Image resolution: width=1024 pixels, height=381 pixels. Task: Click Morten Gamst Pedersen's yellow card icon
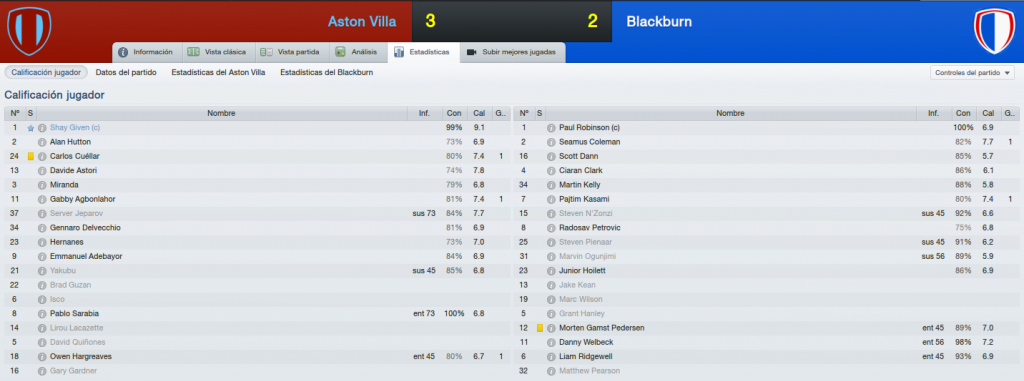click(x=539, y=327)
